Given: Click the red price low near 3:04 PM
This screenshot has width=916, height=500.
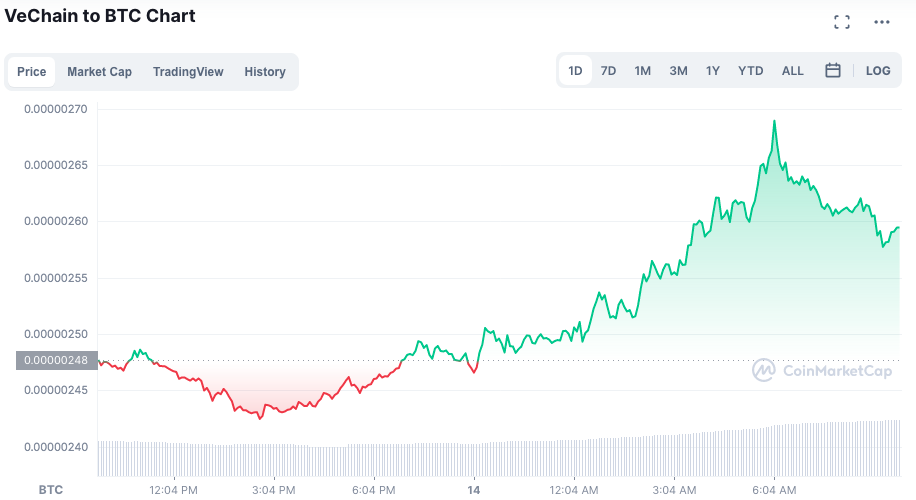Looking at the screenshot, I should pyautogui.click(x=261, y=418).
